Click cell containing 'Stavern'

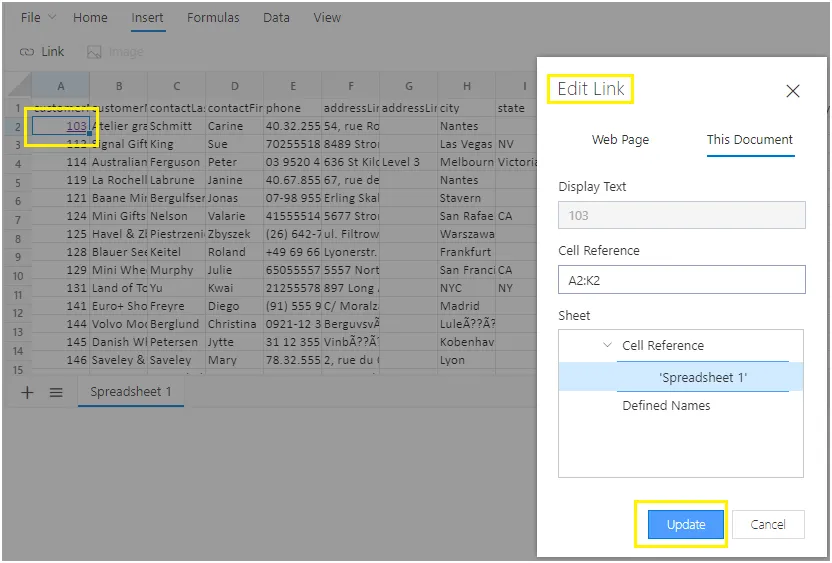[466, 198]
